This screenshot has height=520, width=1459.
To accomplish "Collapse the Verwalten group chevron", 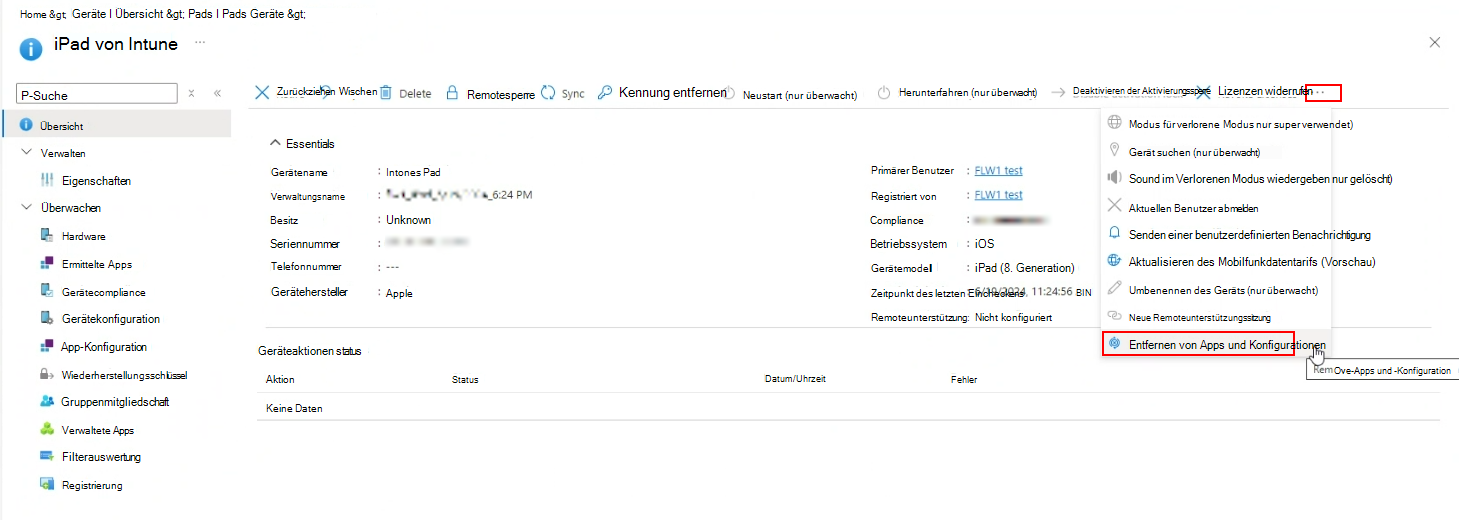I will [26, 153].
